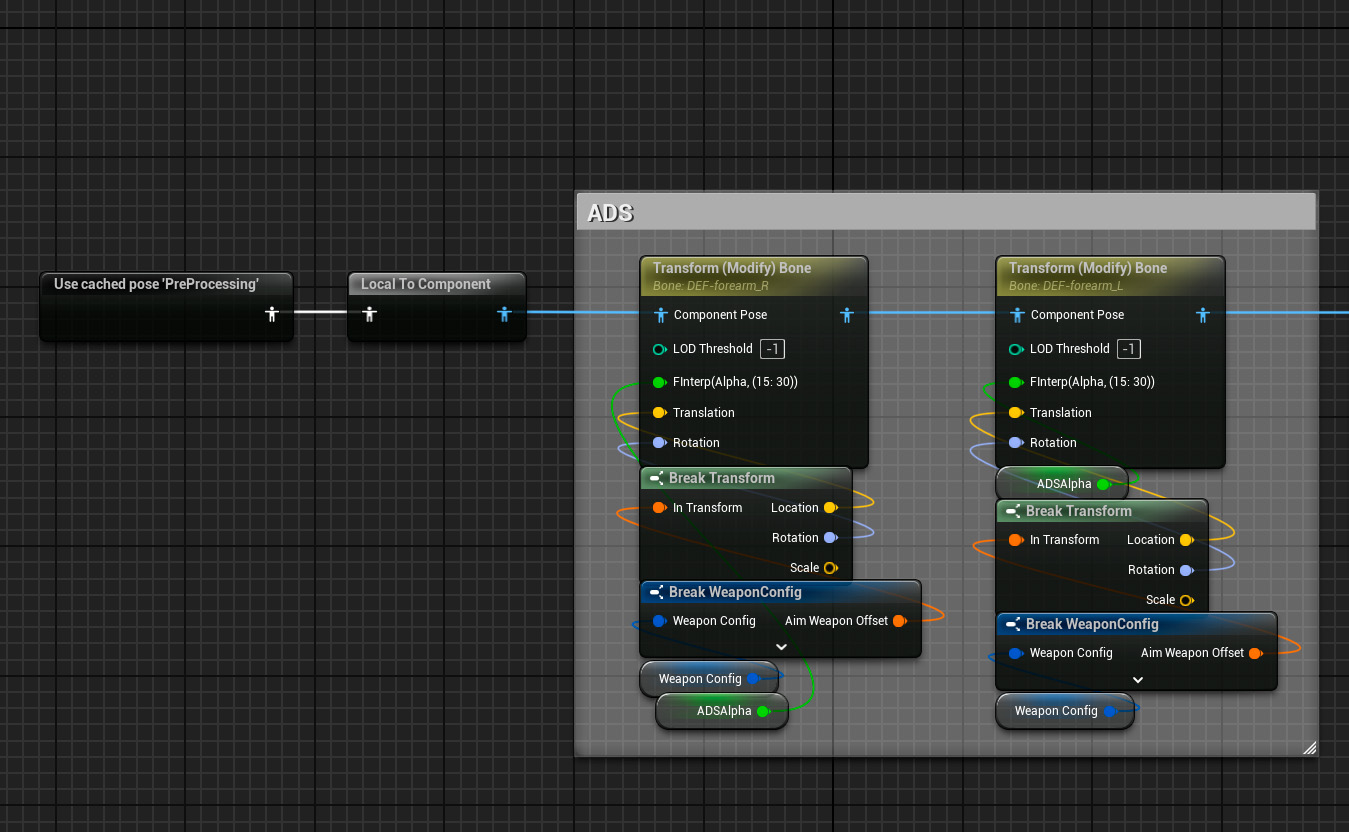This screenshot has height=832, width=1349.
Task: Click Aim Weapon Offset pin on right Break WeaponConfig
Action: pos(1255,653)
